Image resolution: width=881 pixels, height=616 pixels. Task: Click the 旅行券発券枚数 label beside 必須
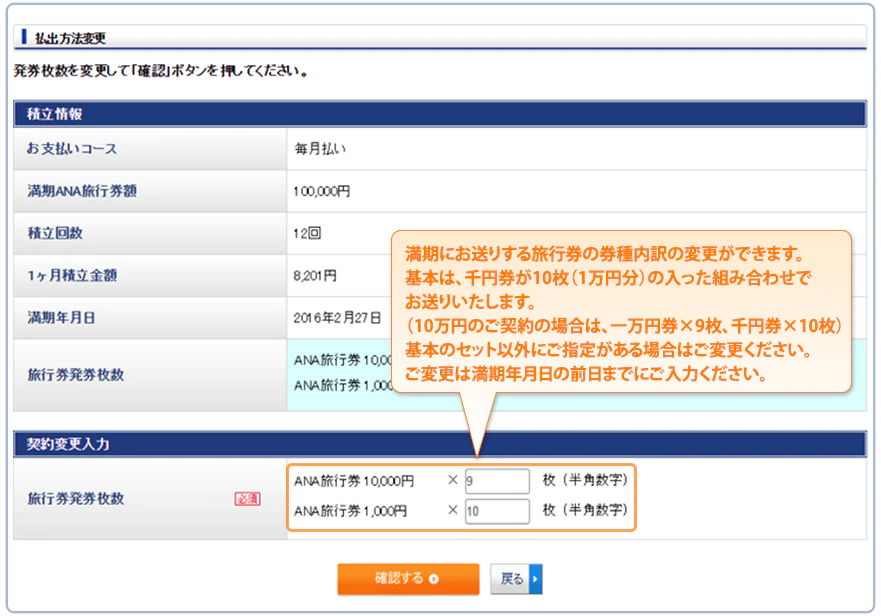click(x=76, y=499)
